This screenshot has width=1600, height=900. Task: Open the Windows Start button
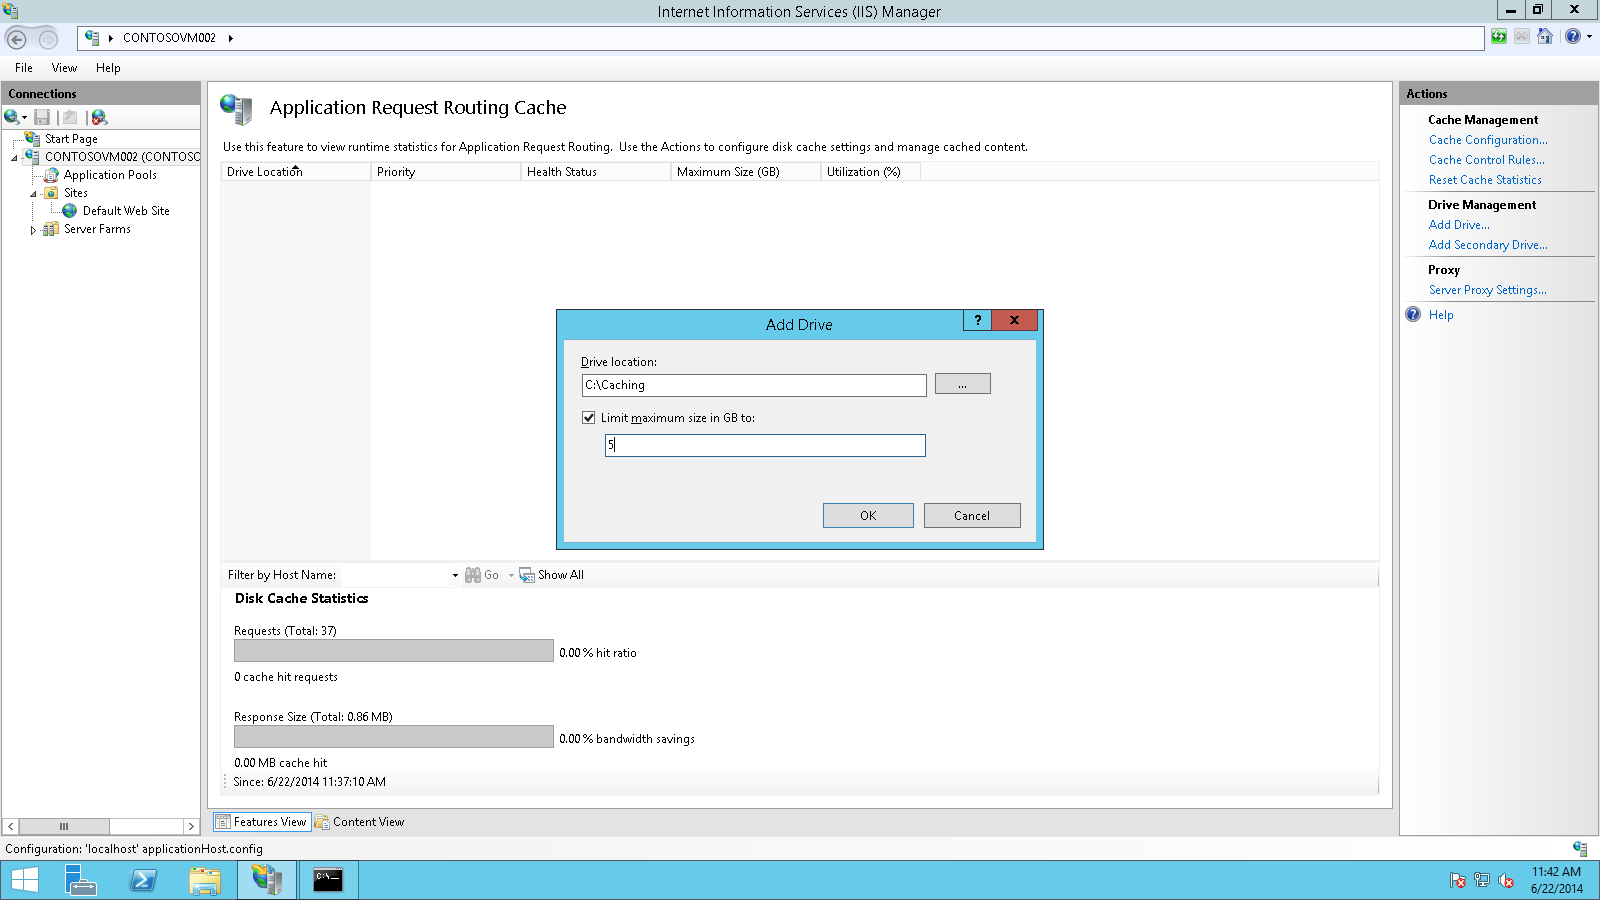point(24,880)
